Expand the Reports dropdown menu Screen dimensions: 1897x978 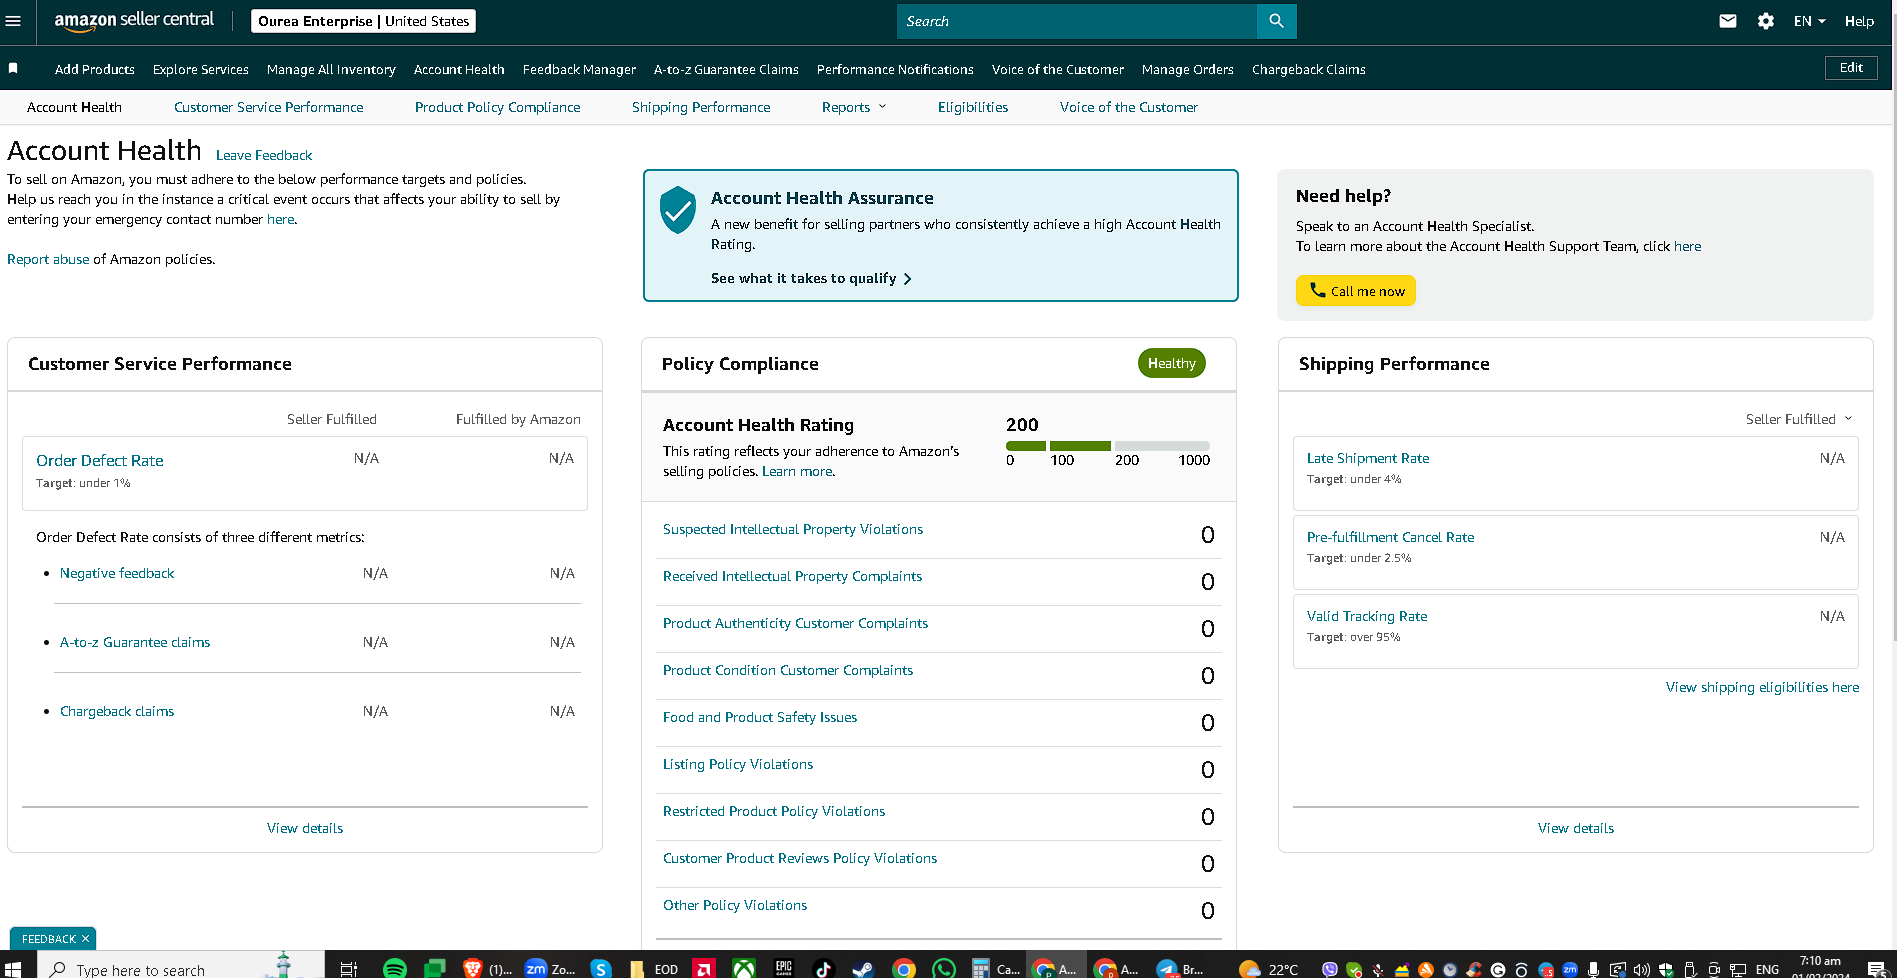pyautogui.click(x=854, y=107)
